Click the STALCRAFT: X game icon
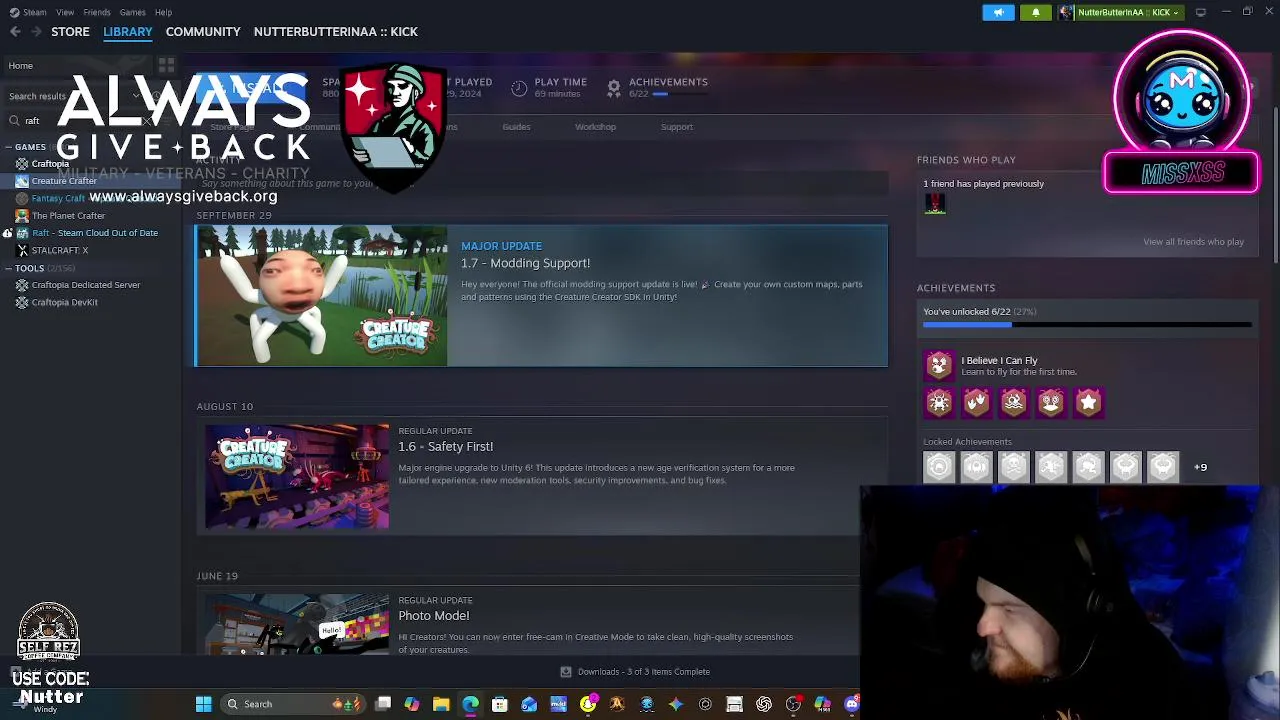 (22, 250)
